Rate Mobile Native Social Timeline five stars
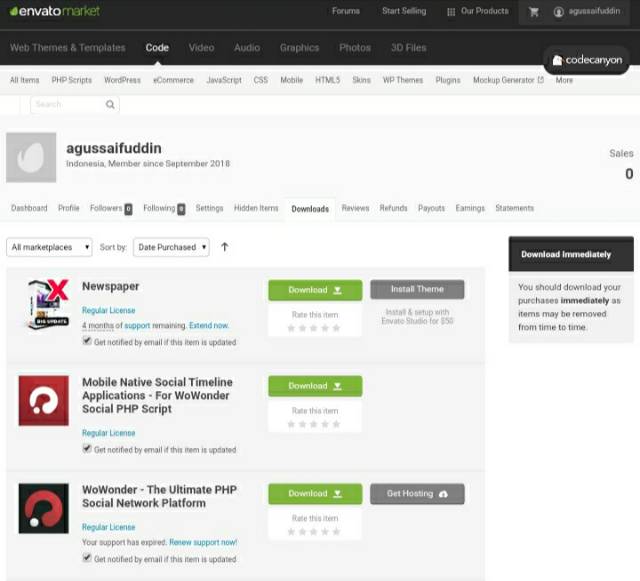This screenshot has height=581, width=640. (x=336, y=424)
